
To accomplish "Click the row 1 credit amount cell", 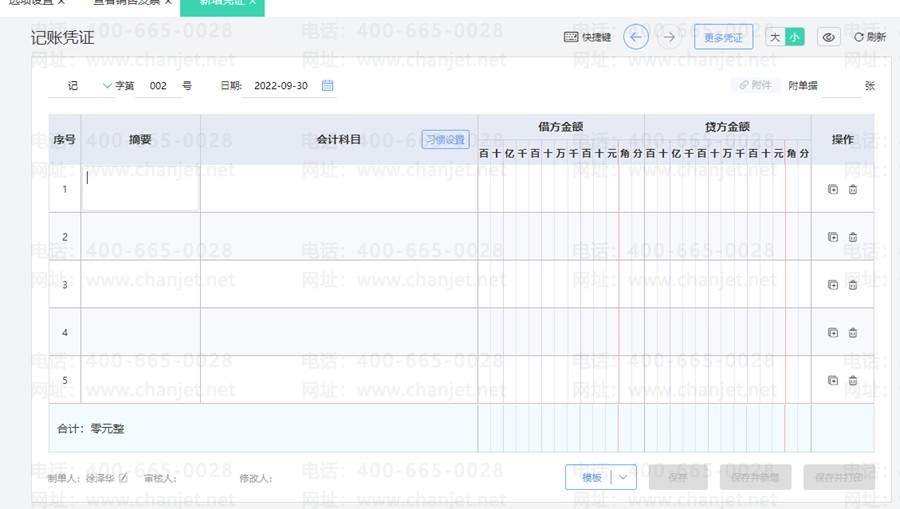I will (728, 188).
